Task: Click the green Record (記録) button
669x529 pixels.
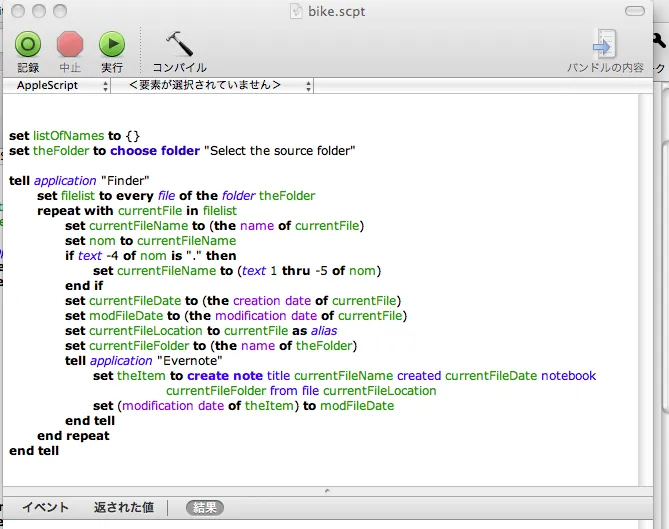Action: (x=28, y=45)
